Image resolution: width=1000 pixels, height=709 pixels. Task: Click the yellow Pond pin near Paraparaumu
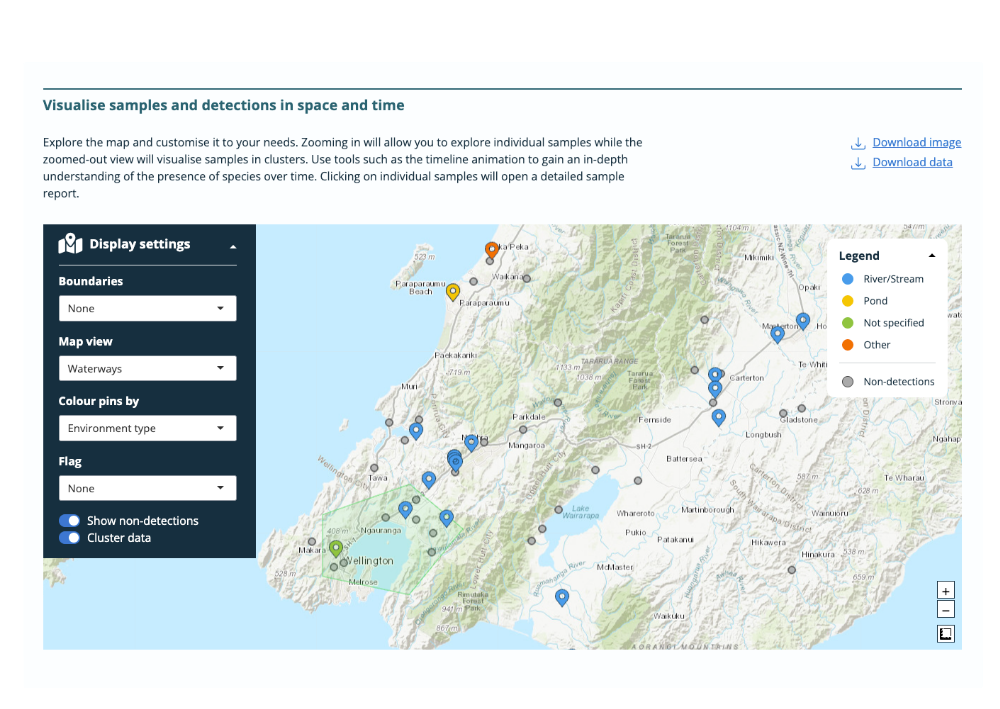coord(453,291)
